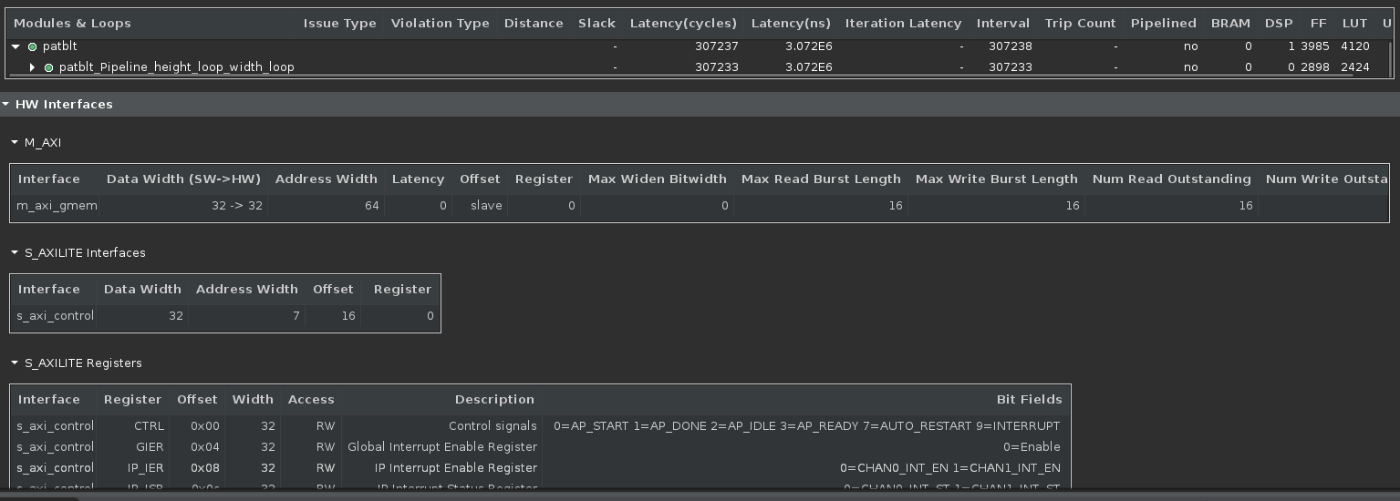Click the CHAN0_INT_EN bit fields cell

[x=950, y=468]
